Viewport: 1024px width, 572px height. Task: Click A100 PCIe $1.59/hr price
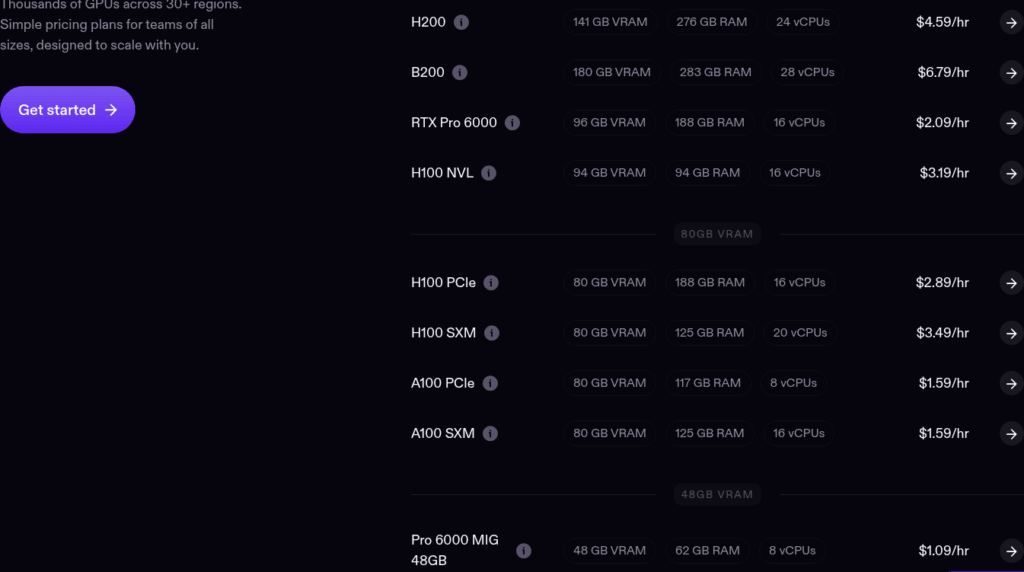[x=944, y=383]
